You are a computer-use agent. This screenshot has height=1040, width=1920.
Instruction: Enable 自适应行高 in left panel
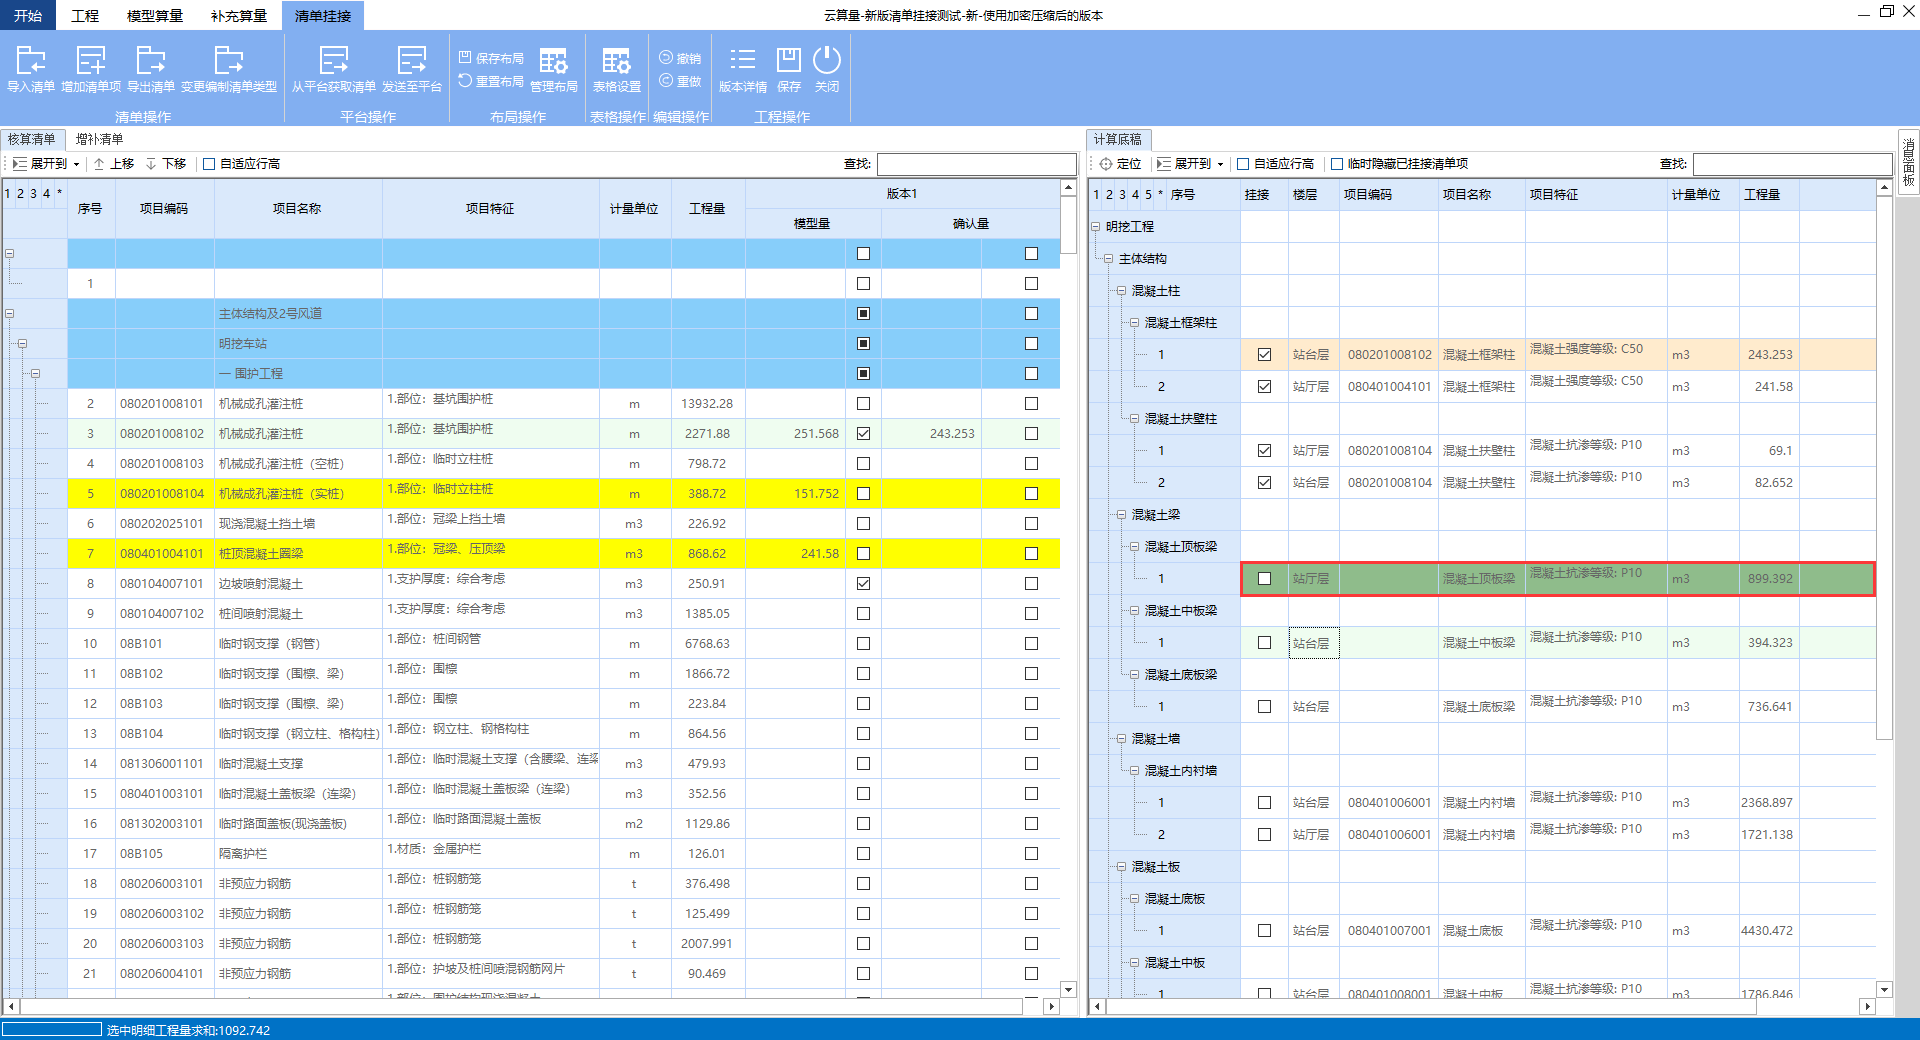209,164
